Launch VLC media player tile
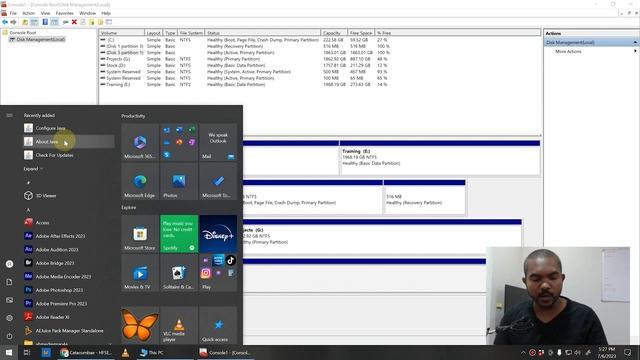This screenshot has width=640, height=360. (179, 326)
